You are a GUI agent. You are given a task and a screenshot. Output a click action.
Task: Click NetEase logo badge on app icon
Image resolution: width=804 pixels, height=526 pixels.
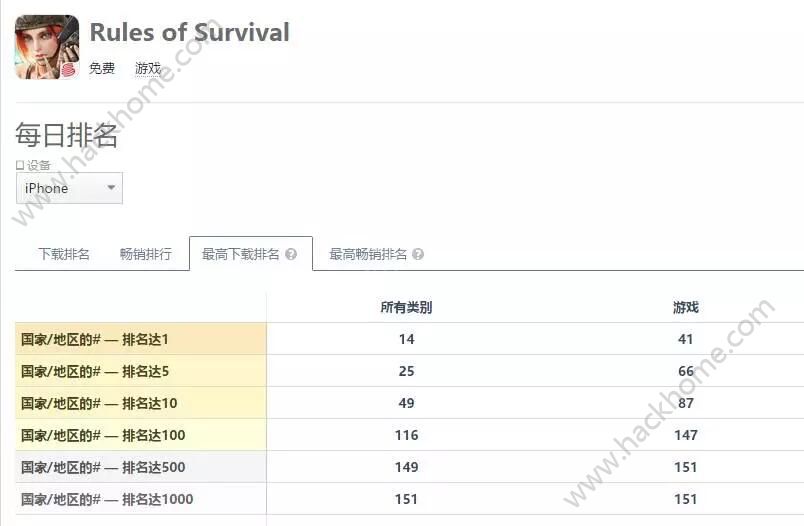click(x=68, y=70)
